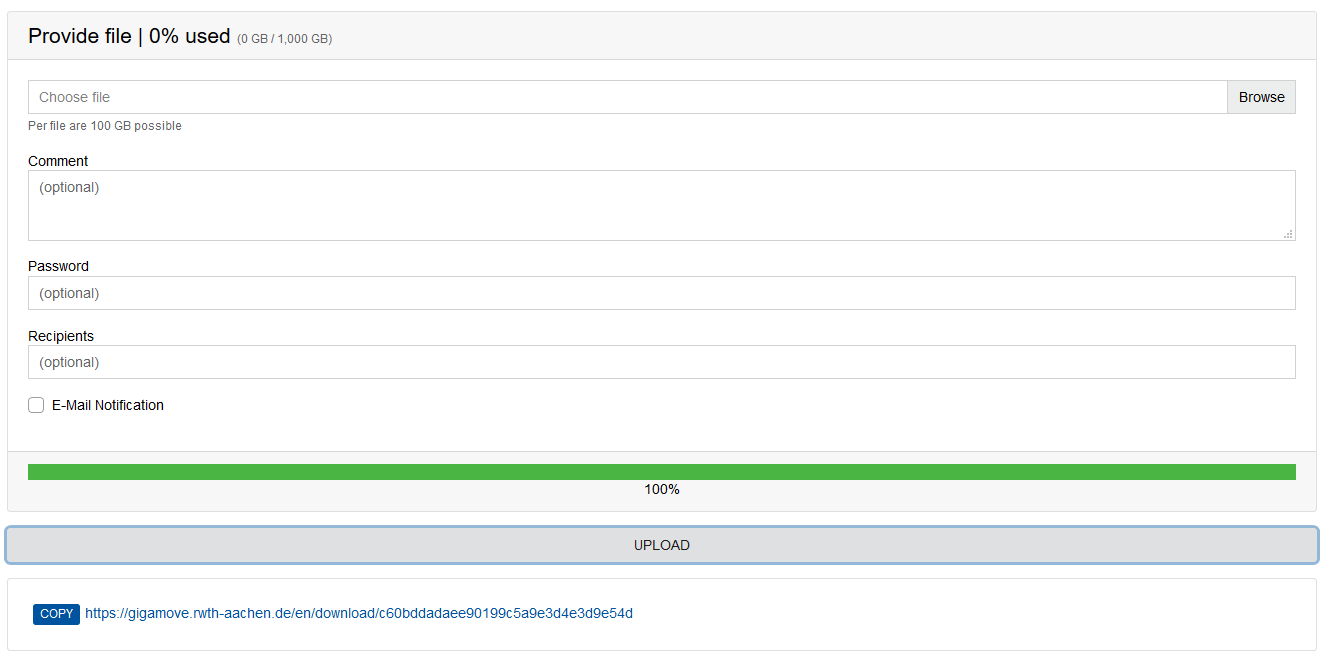Click the Password field label
This screenshot has width=1331, height=661.
58,266
